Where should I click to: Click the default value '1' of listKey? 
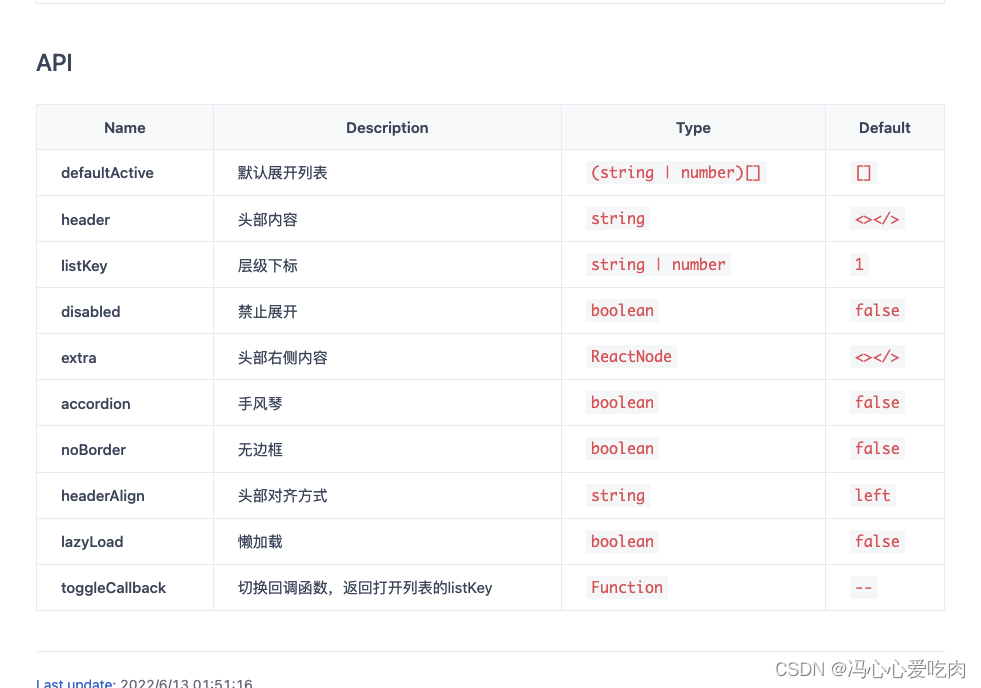pos(859,265)
